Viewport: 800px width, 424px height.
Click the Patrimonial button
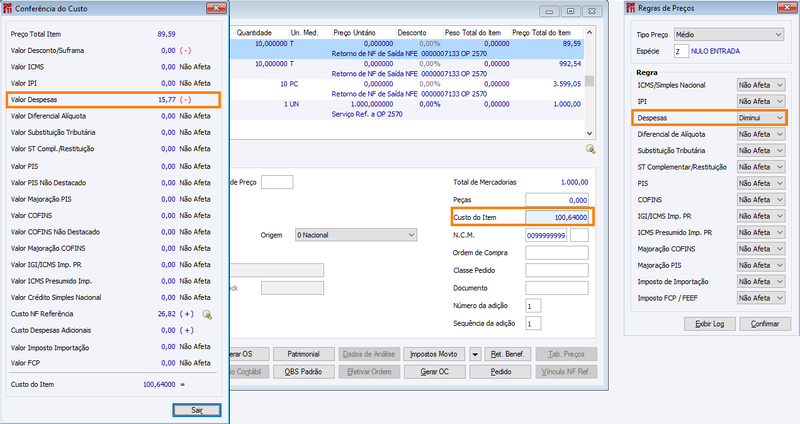tap(303, 354)
